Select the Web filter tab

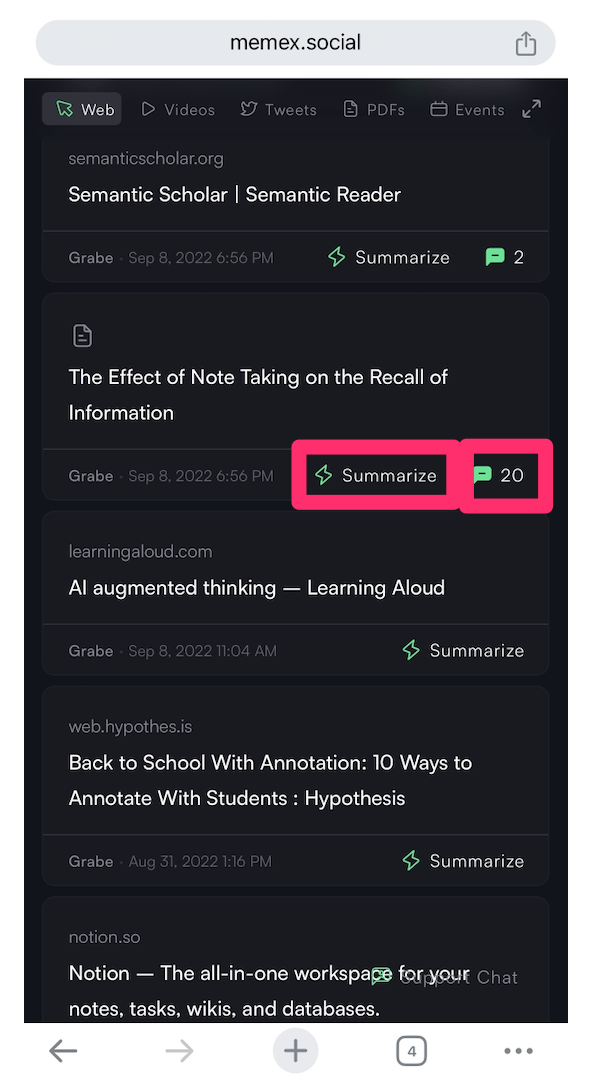point(82,109)
